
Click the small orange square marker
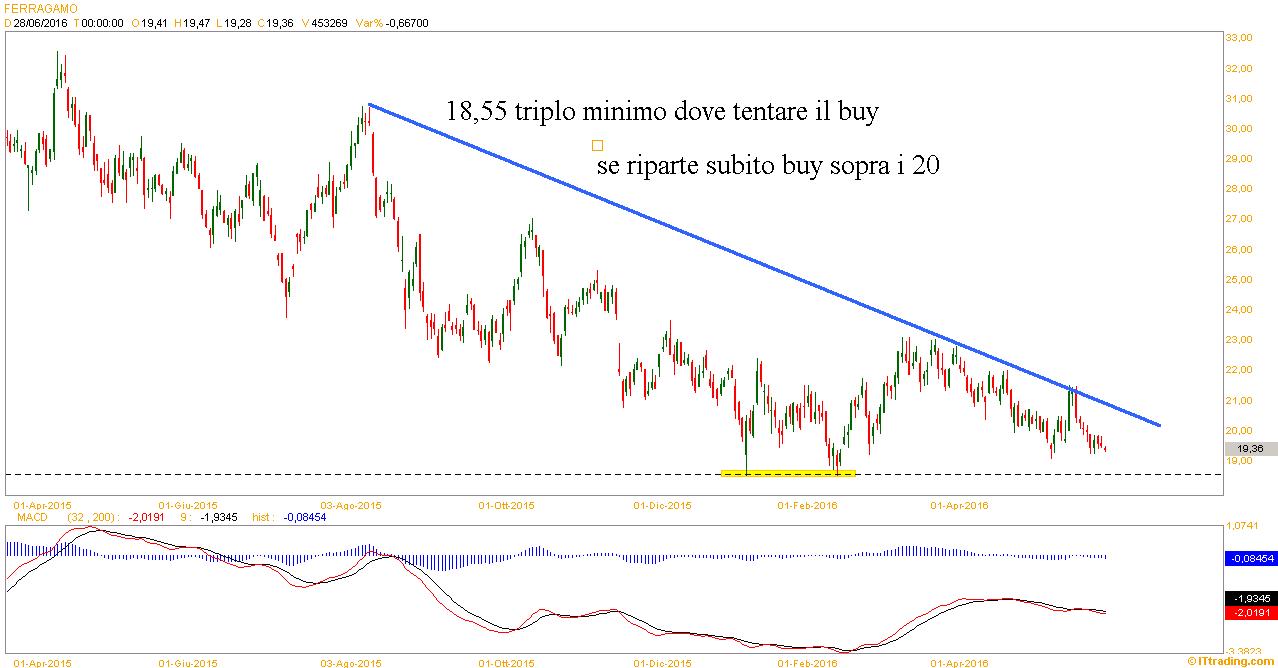click(598, 145)
